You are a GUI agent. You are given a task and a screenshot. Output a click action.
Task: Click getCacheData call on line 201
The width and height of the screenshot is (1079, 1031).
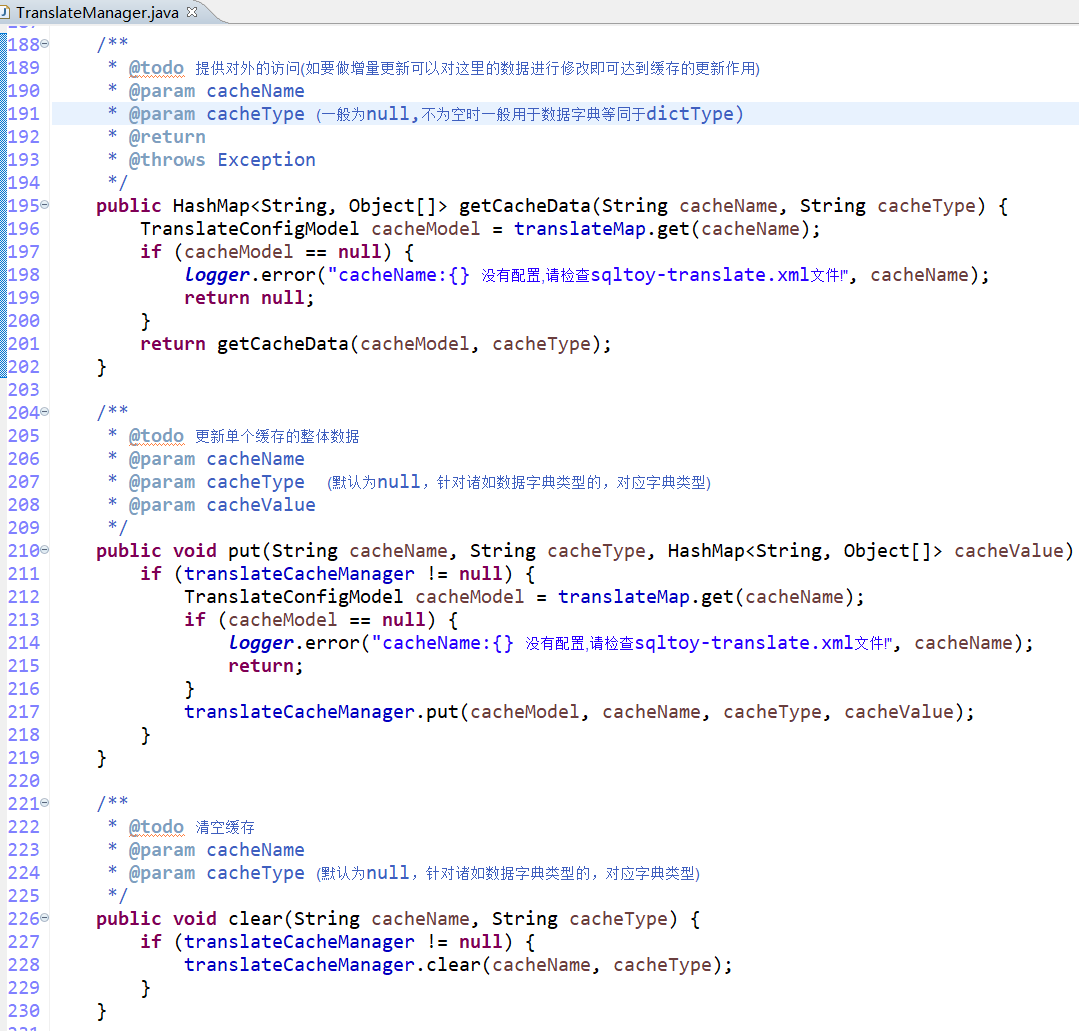[283, 344]
